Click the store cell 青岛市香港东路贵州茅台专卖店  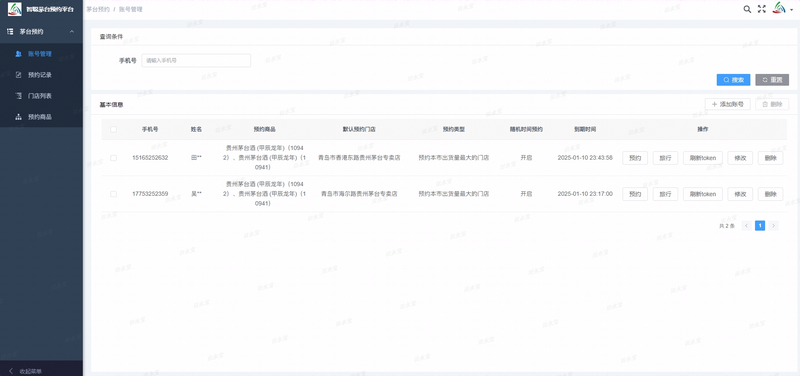point(359,158)
